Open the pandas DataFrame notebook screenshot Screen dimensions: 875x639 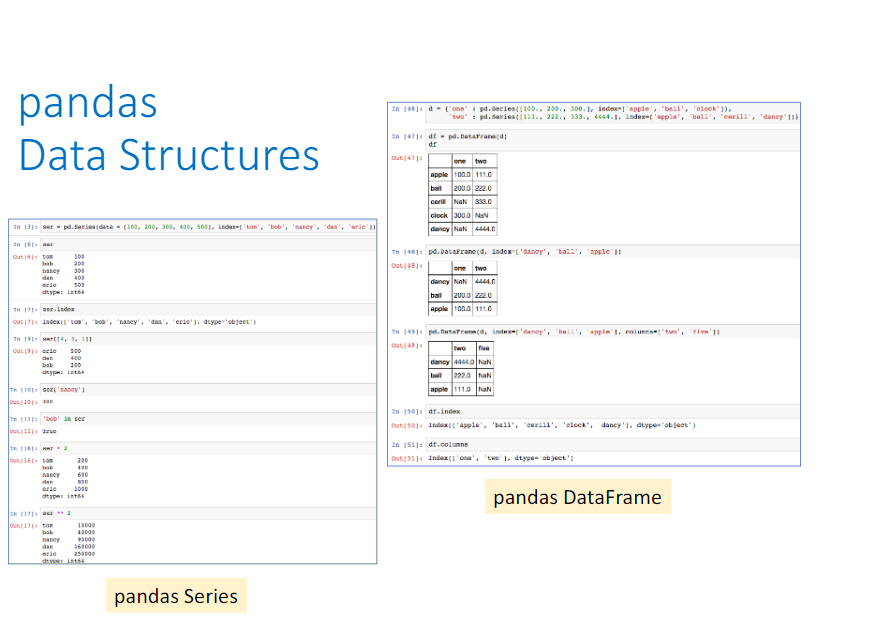(594, 284)
